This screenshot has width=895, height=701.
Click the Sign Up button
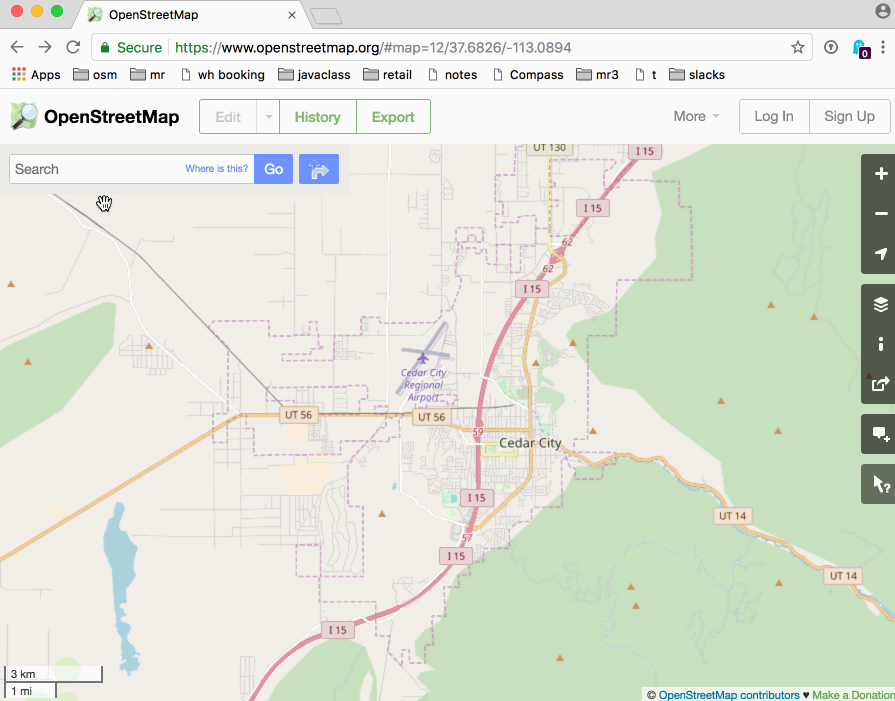tap(849, 116)
